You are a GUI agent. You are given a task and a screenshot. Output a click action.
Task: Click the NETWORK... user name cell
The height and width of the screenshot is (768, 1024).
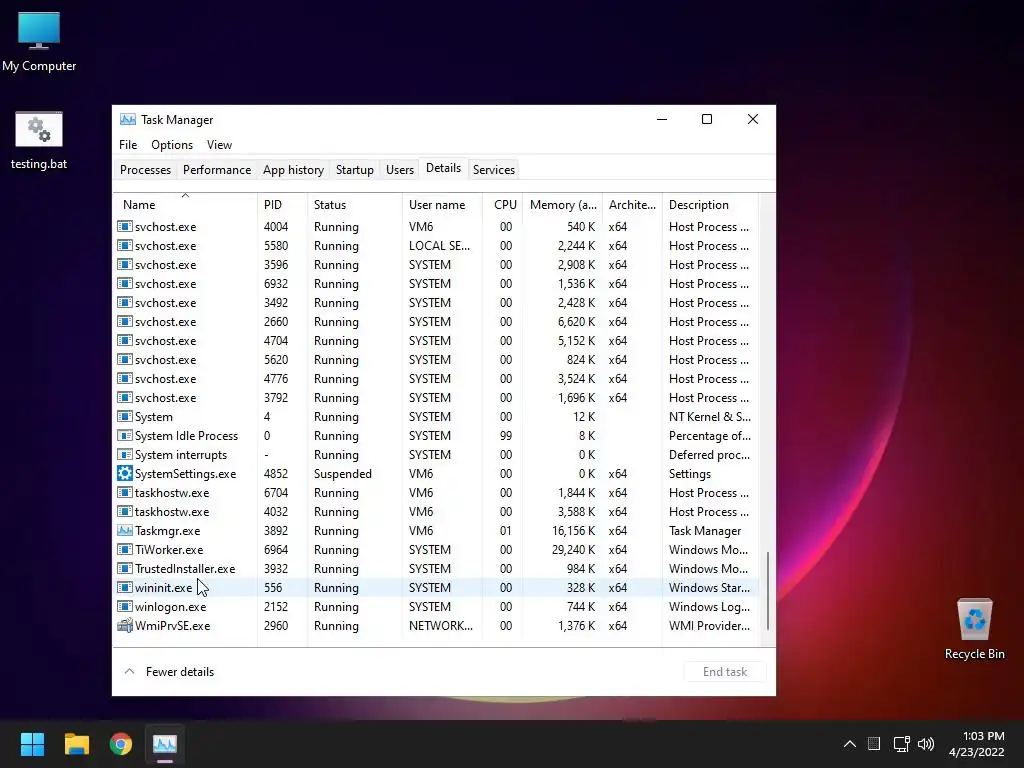click(x=441, y=626)
